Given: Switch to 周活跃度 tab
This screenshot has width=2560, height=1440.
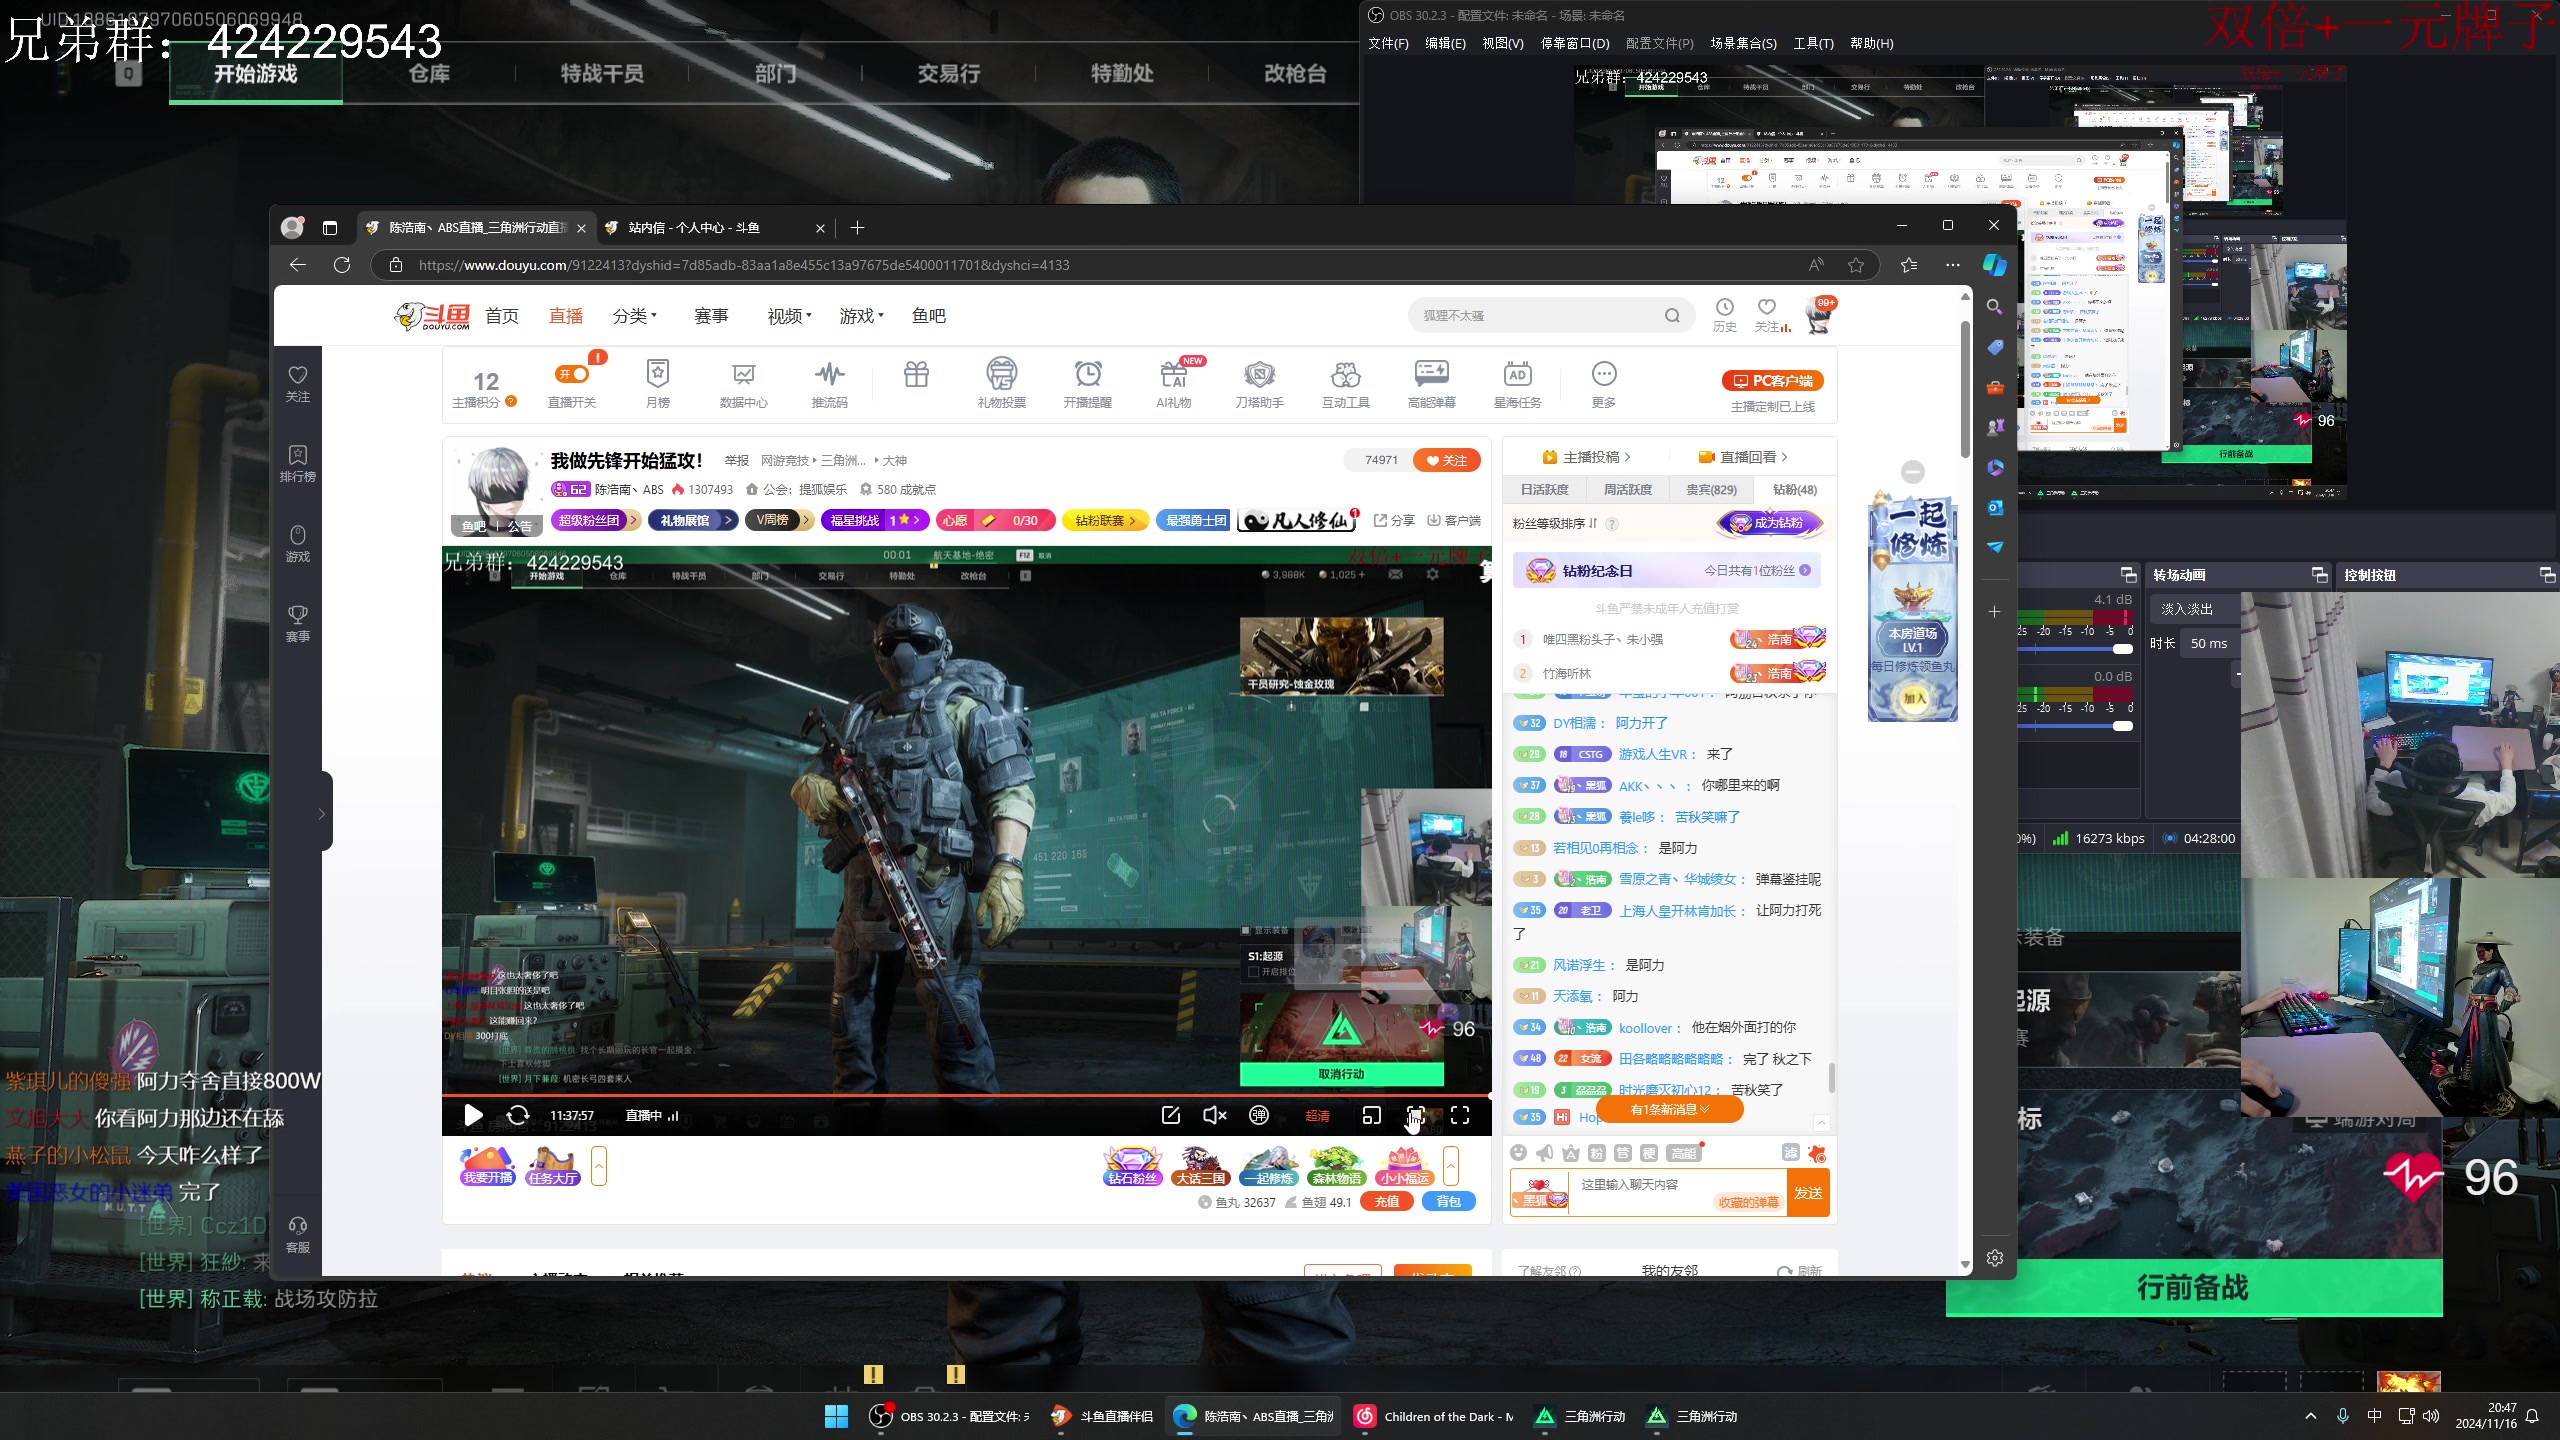Looking at the screenshot, I should [x=1627, y=490].
